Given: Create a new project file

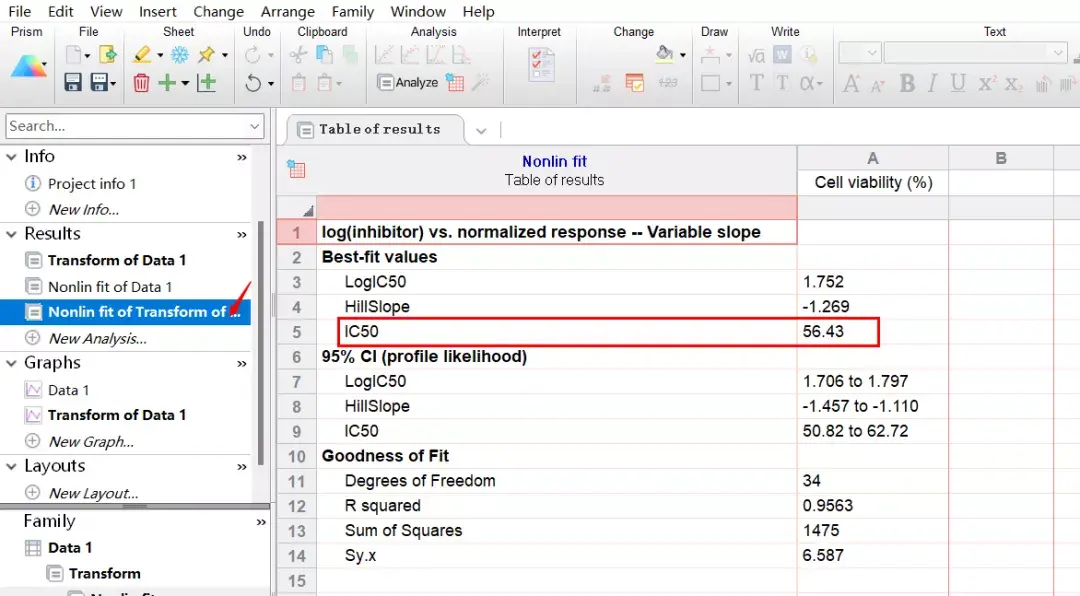Looking at the screenshot, I should 74,54.
